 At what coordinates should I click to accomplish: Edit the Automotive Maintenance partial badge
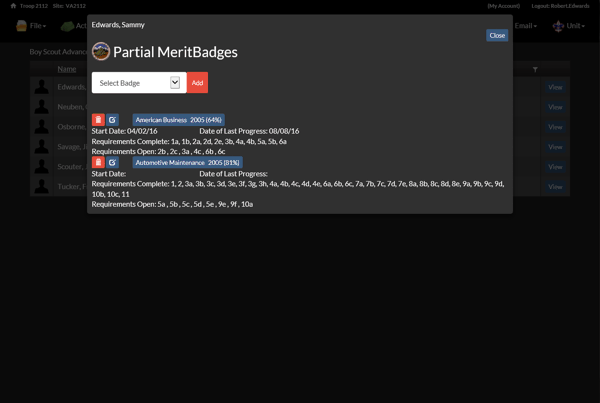(112, 162)
